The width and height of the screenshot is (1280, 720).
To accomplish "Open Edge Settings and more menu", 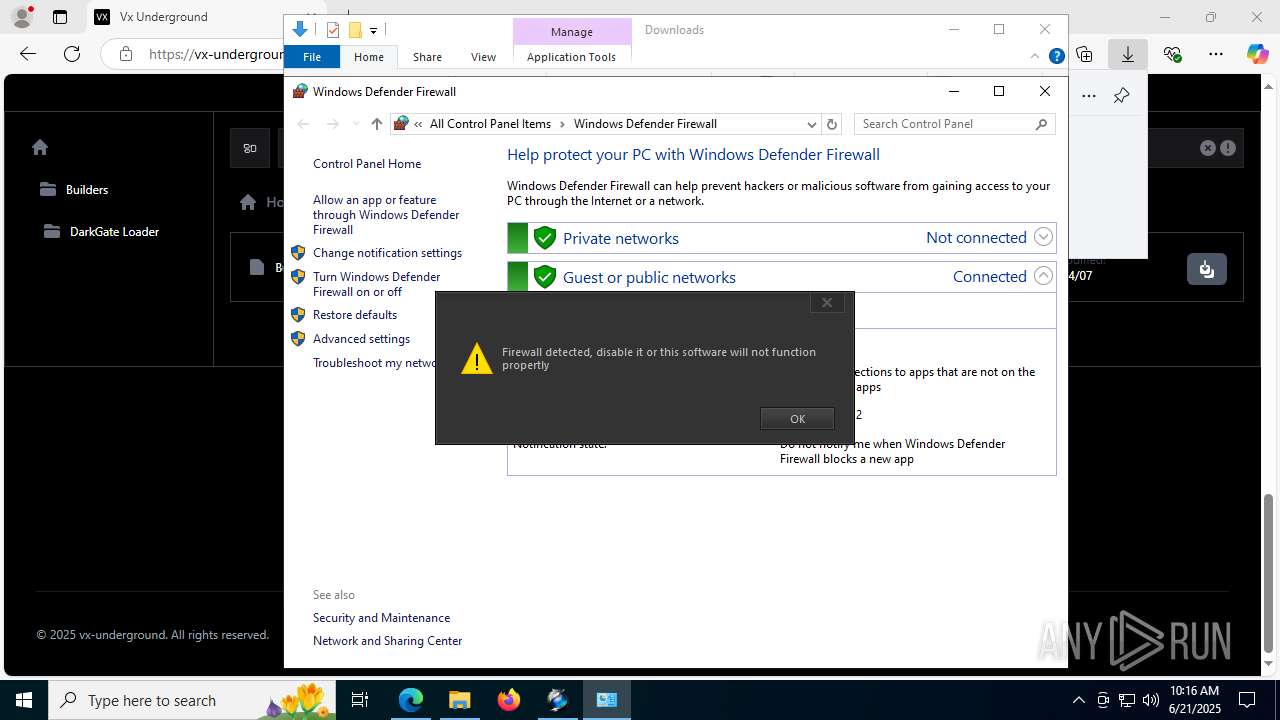I will pyautogui.click(x=1215, y=54).
